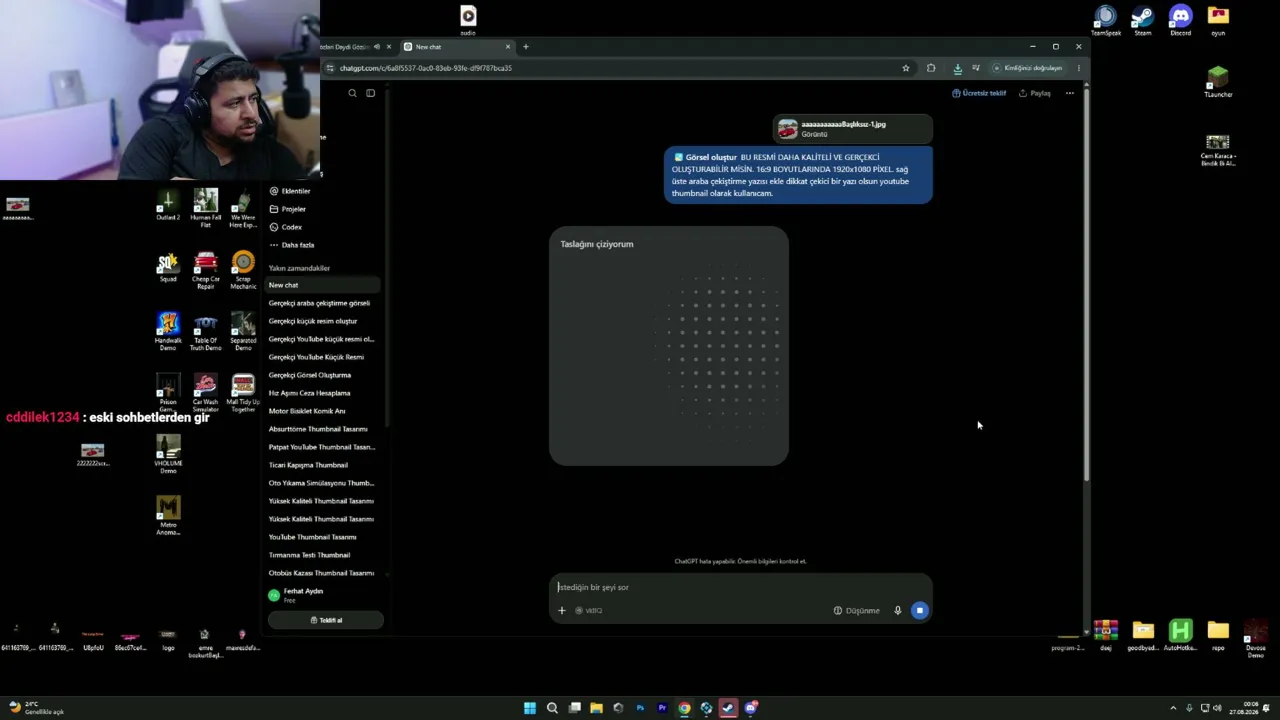Select the Car Wash Simulator desktop icon
The height and width of the screenshot is (720, 1280).
(205, 393)
